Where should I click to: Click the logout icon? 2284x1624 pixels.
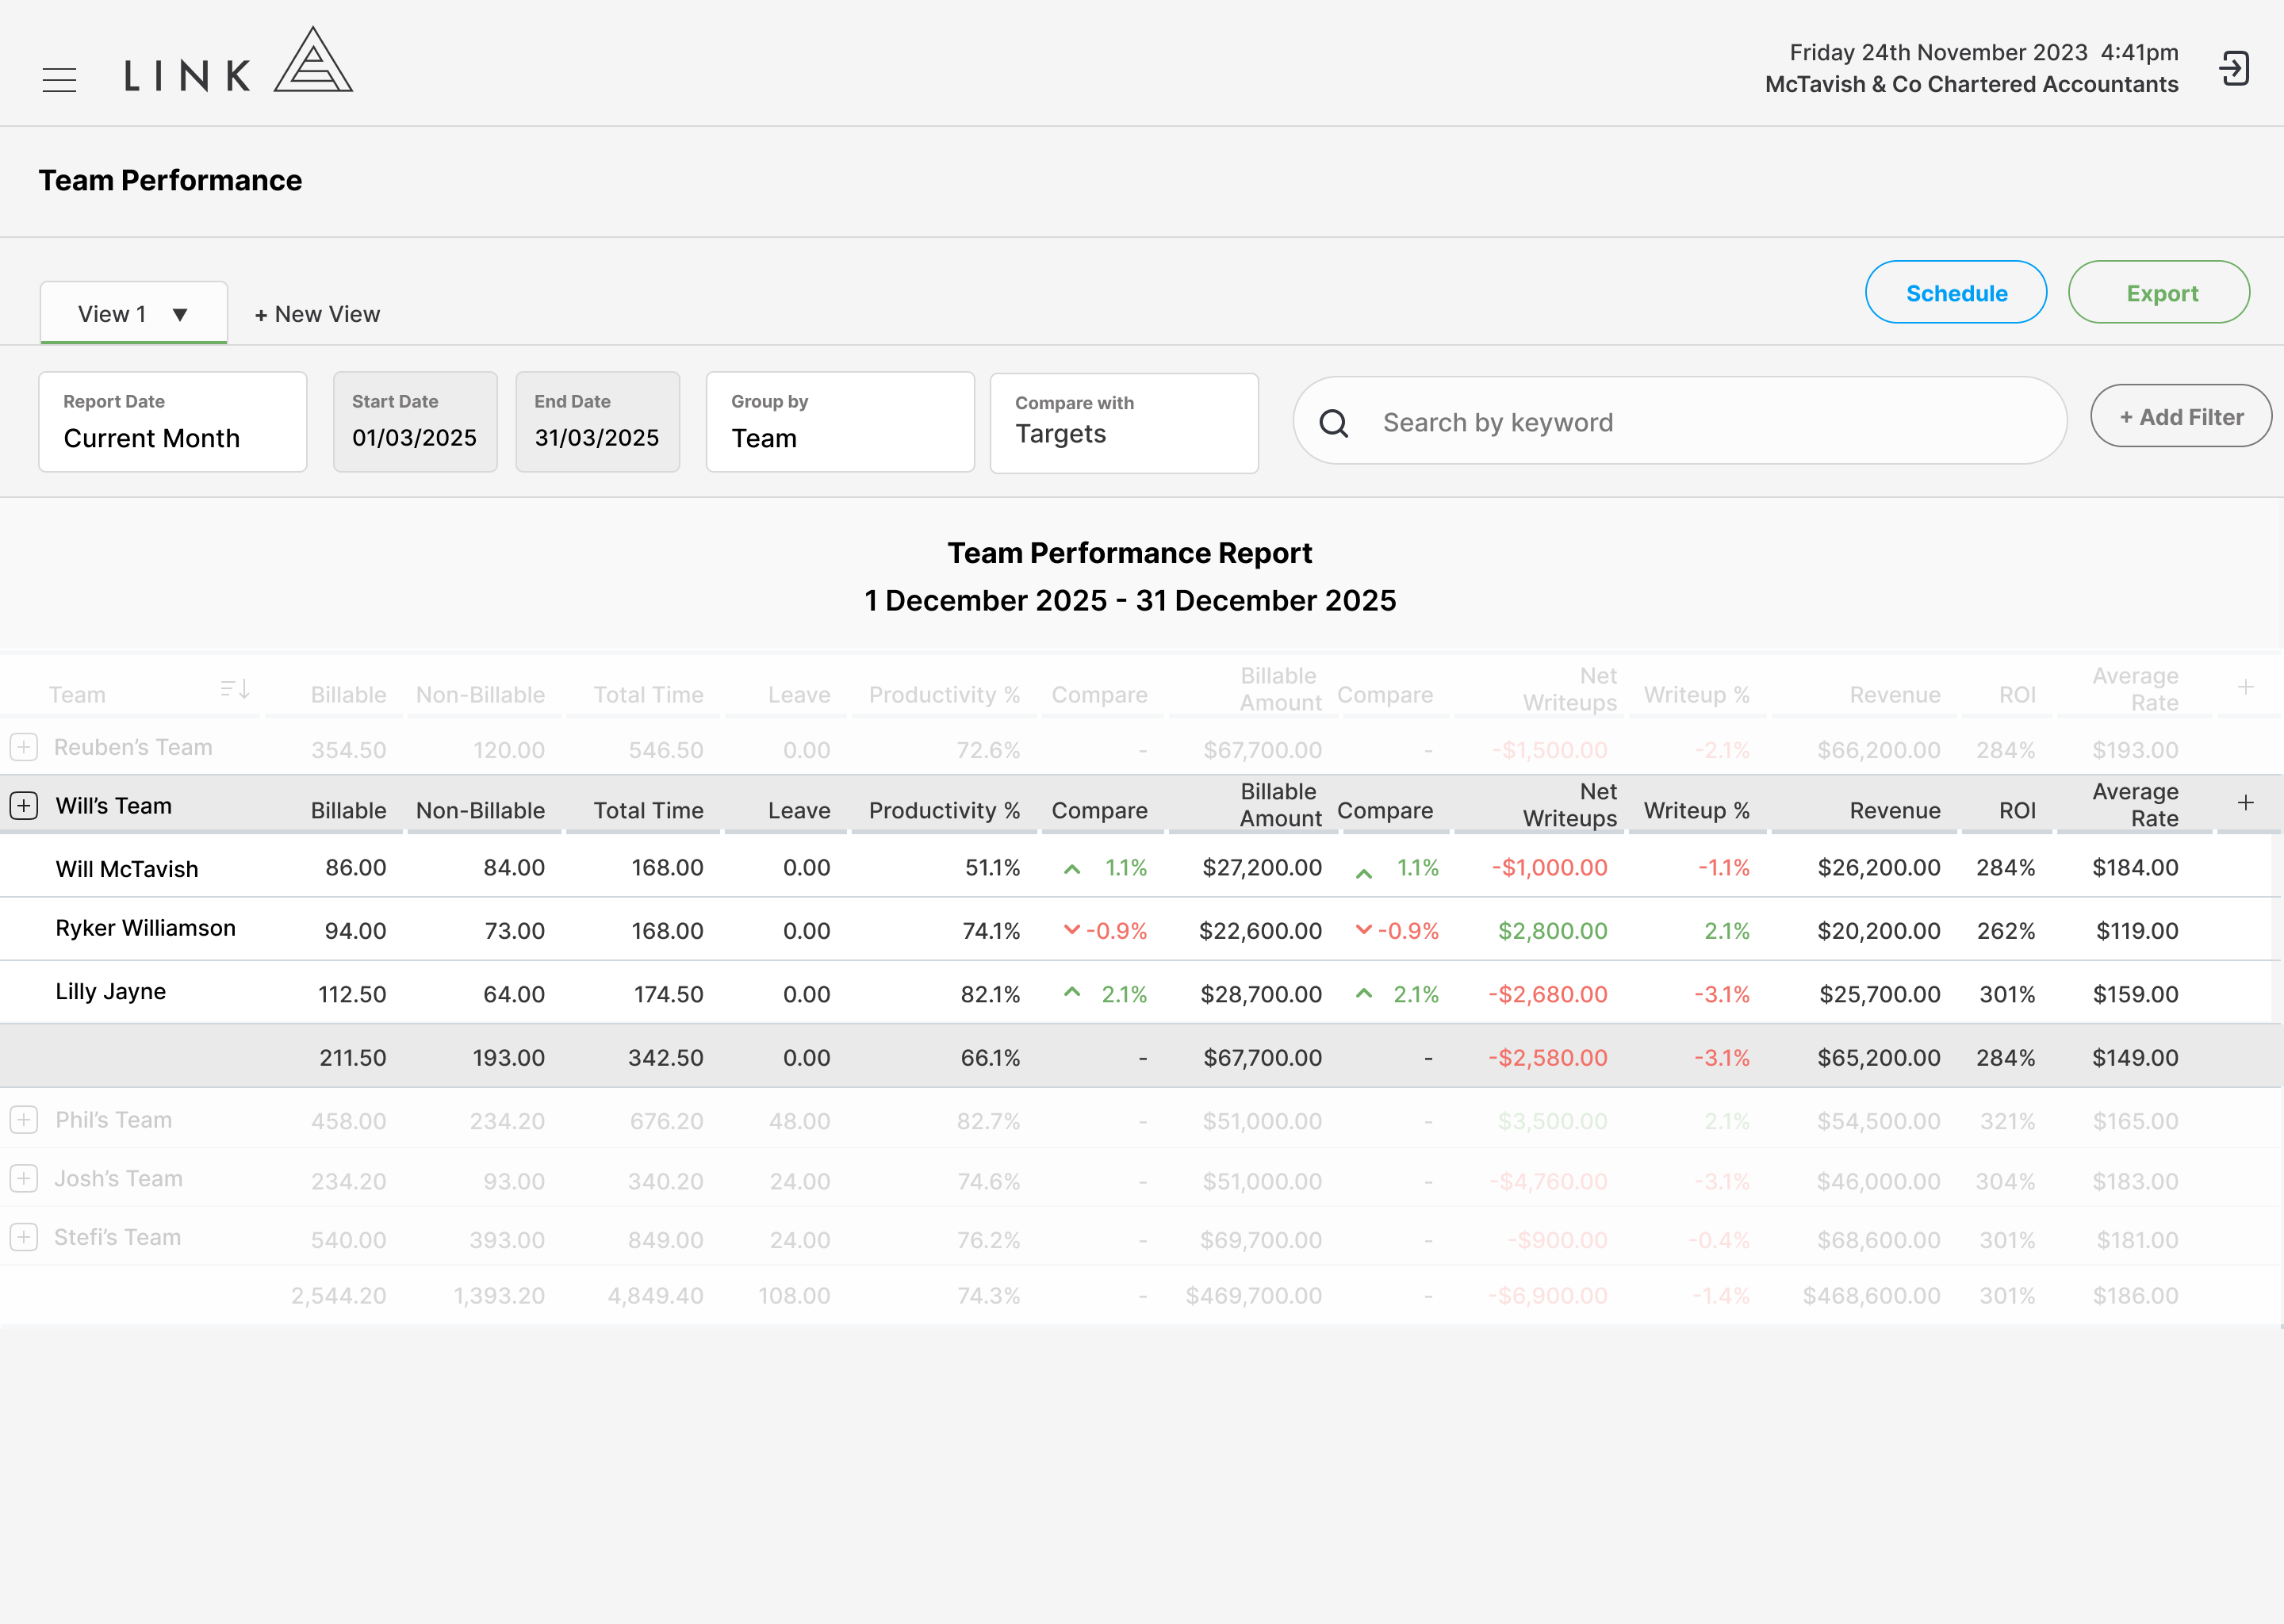[2234, 69]
